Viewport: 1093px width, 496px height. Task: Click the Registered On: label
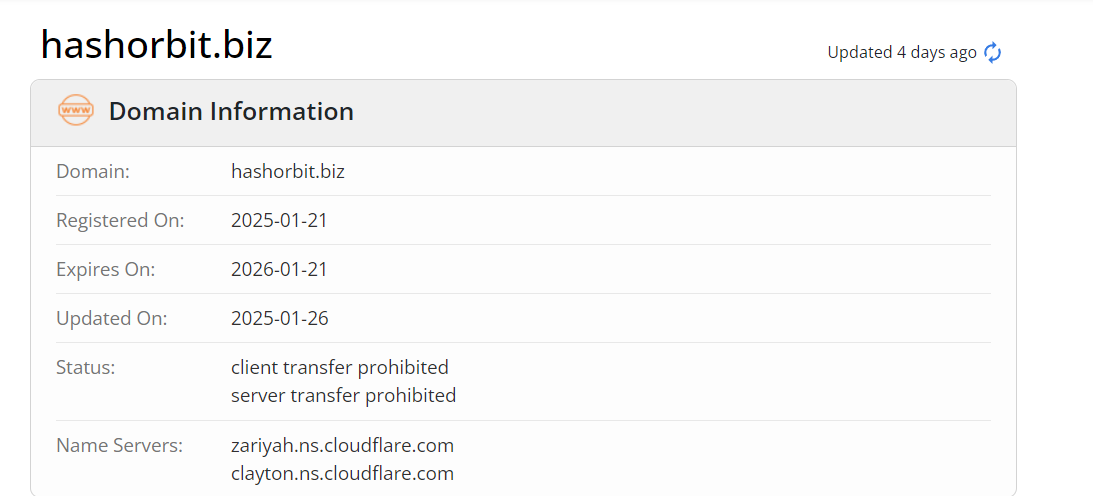pos(120,220)
